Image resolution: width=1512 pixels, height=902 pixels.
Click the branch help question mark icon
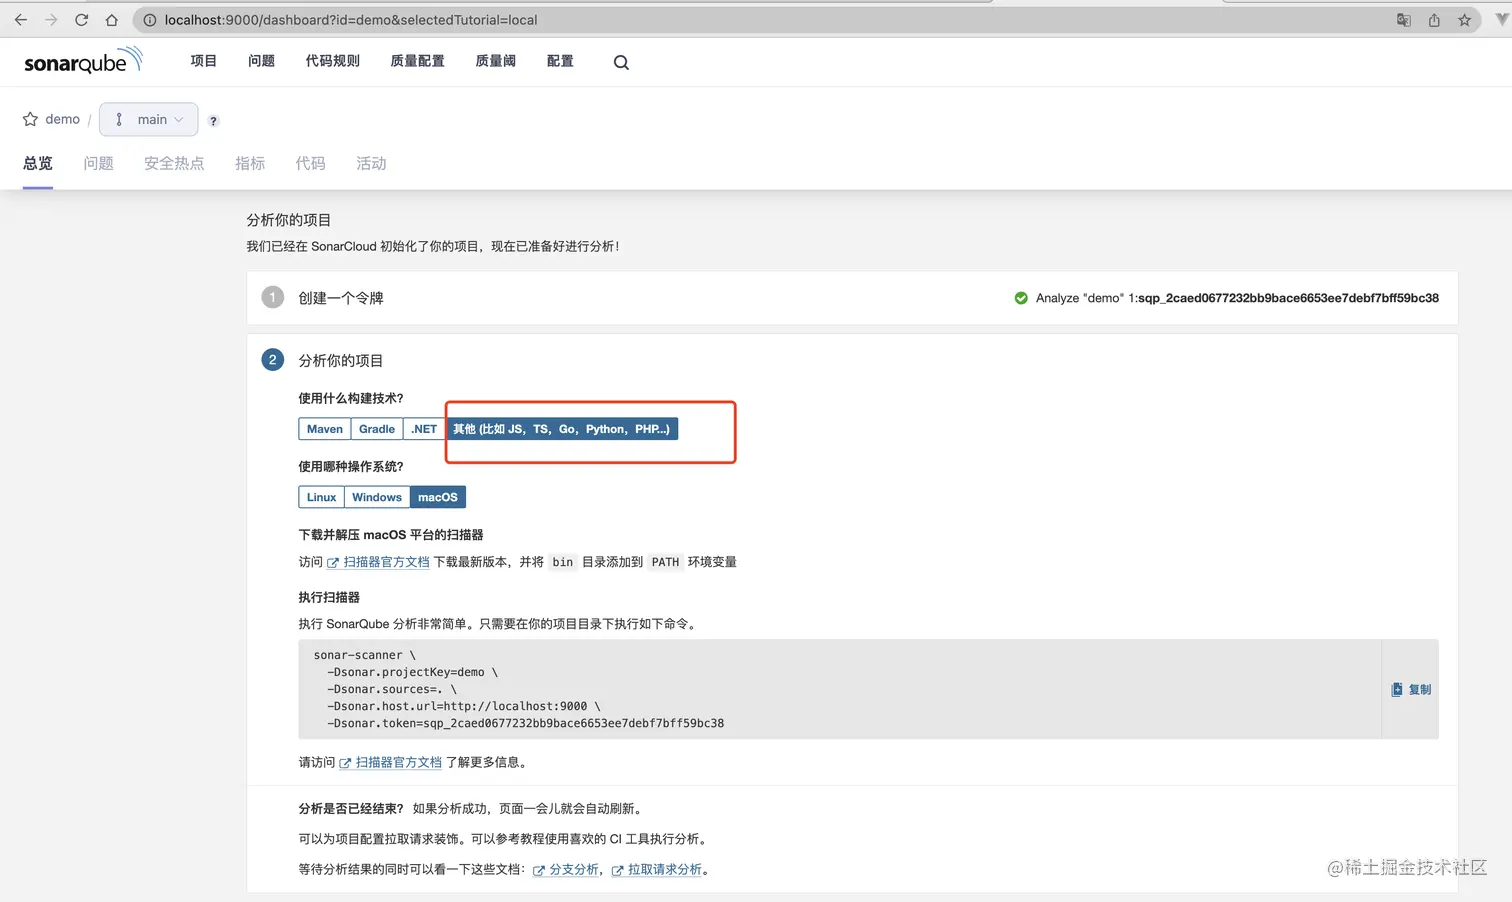pyautogui.click(x=213, y=121)
